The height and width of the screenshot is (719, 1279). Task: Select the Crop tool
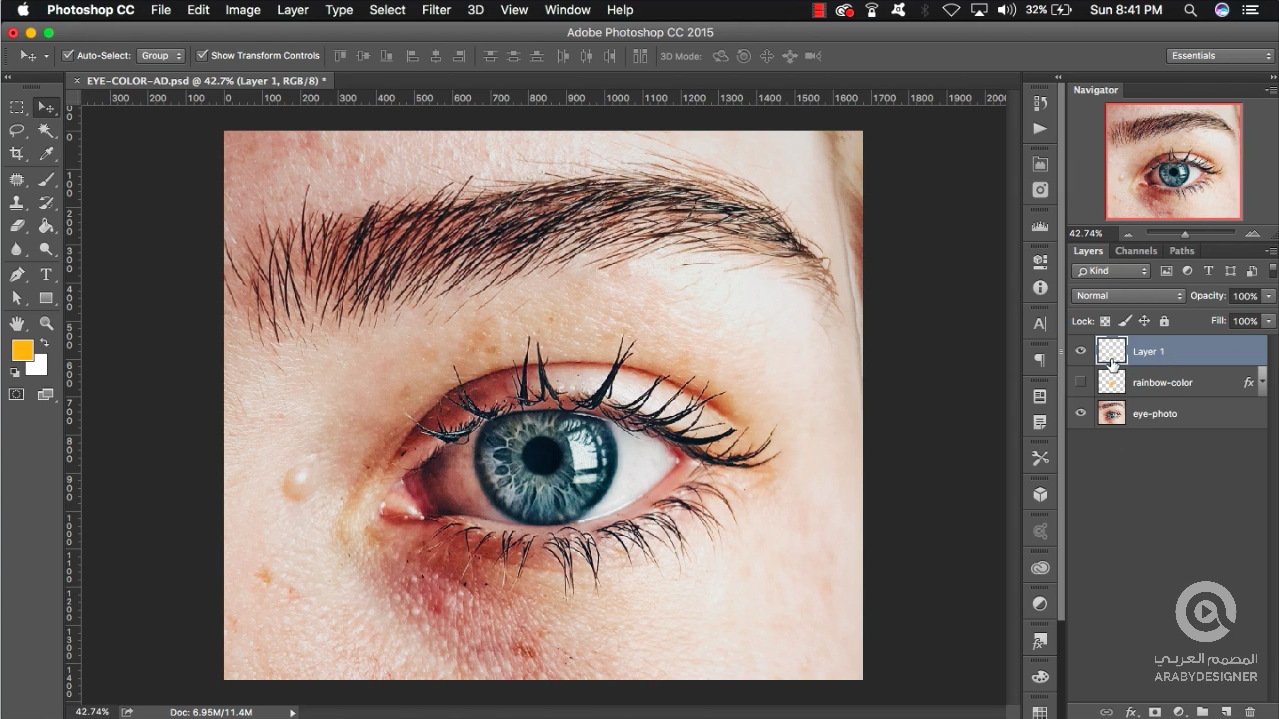tap(17, 154)
